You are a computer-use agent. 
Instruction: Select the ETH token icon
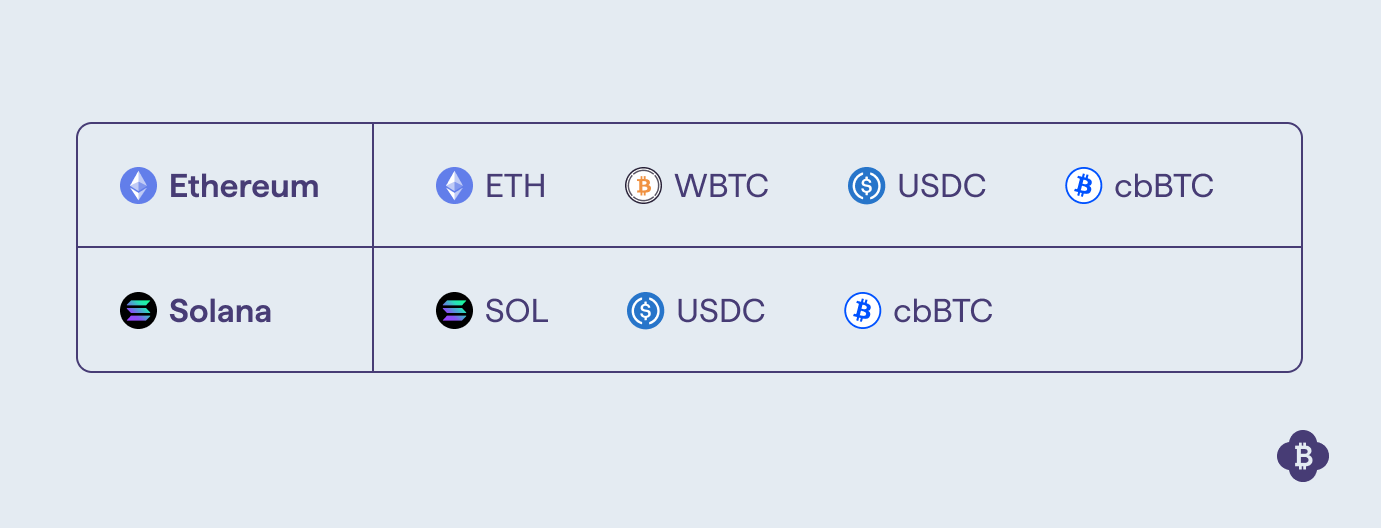[x=455, y=186]
